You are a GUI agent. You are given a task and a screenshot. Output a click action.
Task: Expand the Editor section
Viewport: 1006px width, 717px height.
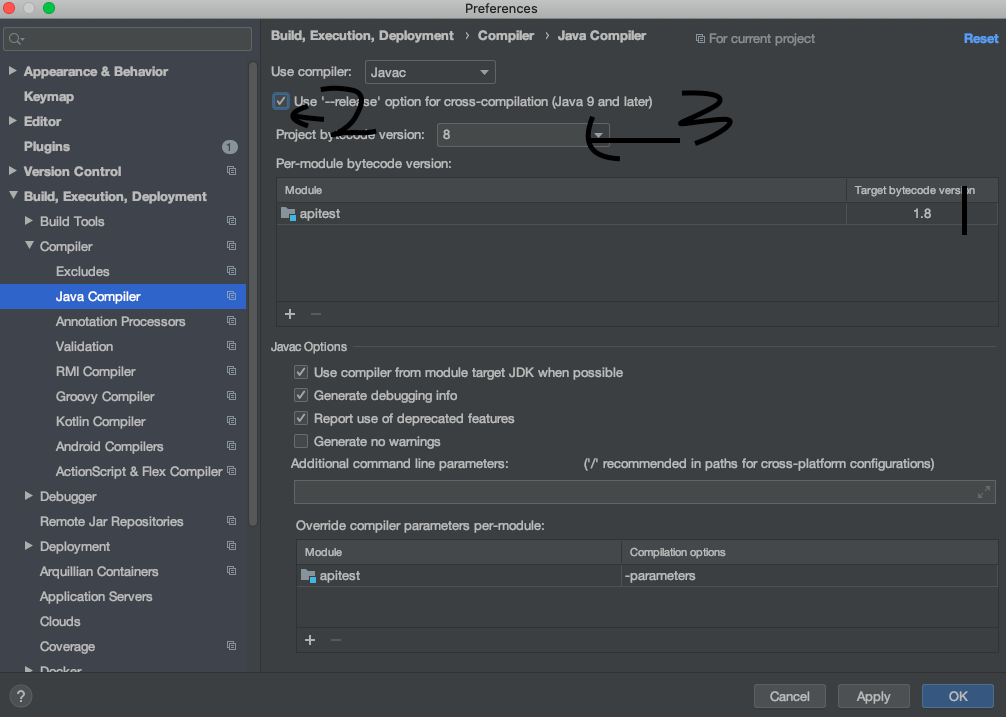(x=12, y=121)
